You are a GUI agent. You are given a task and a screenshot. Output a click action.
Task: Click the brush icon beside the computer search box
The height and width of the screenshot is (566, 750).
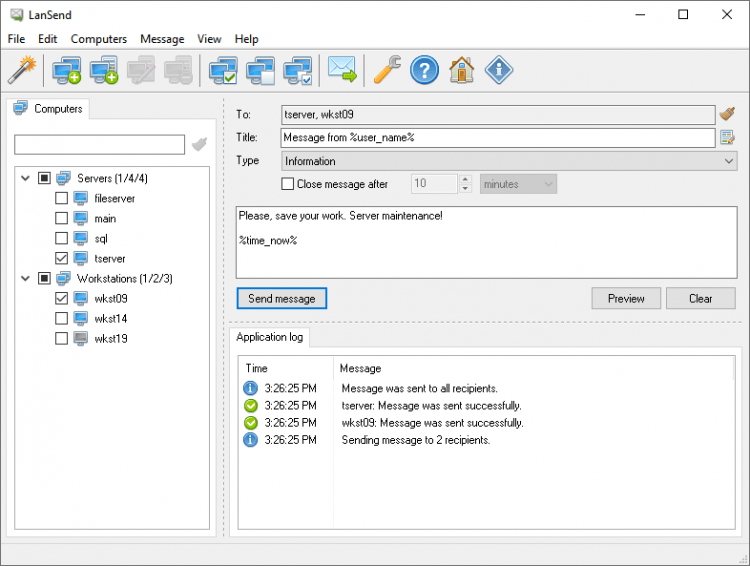click(x=199, y=144)
